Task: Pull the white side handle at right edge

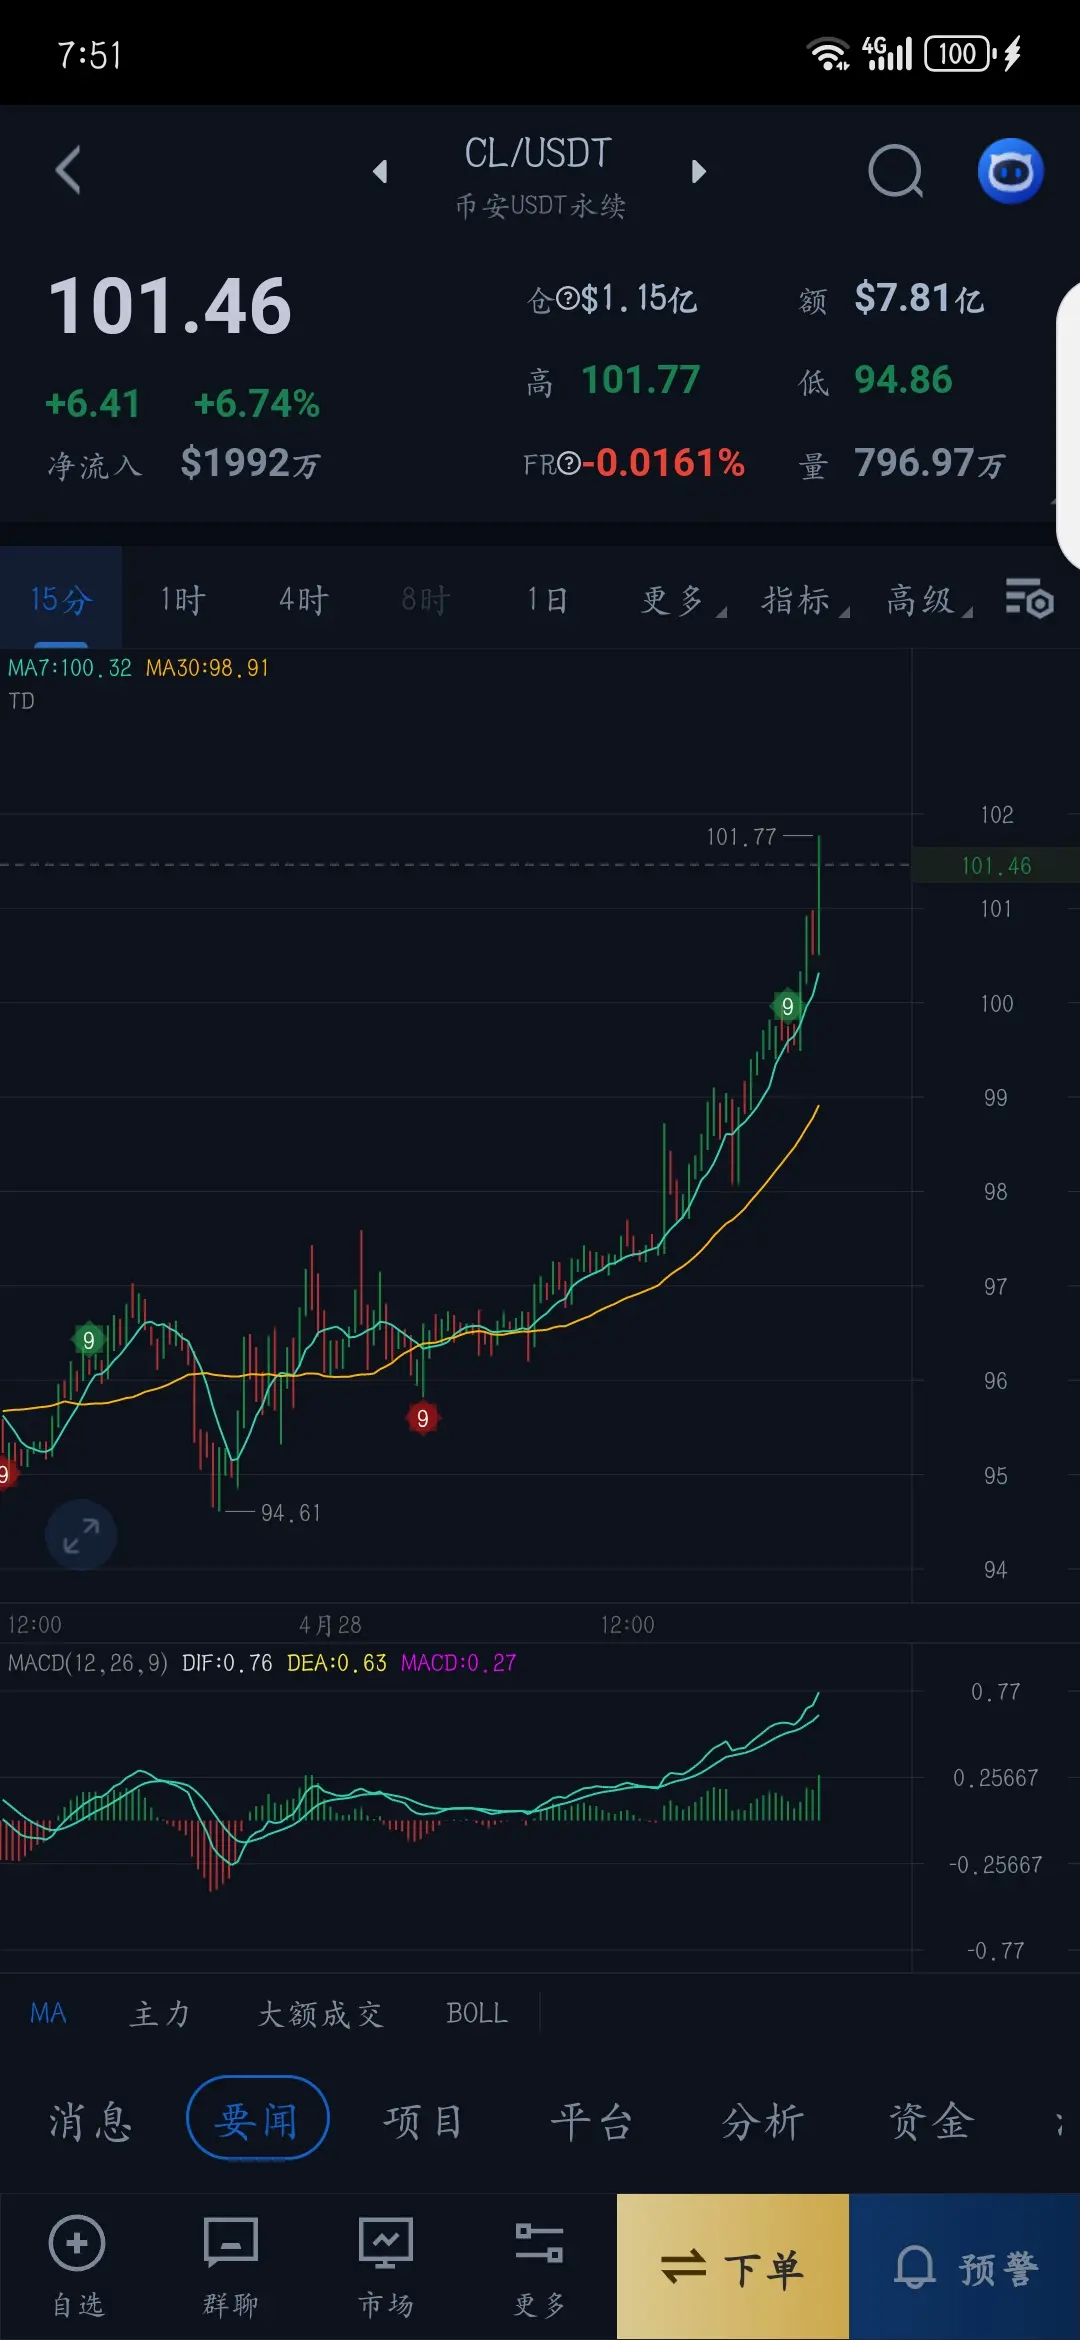Action: [x=1068, y=425]
